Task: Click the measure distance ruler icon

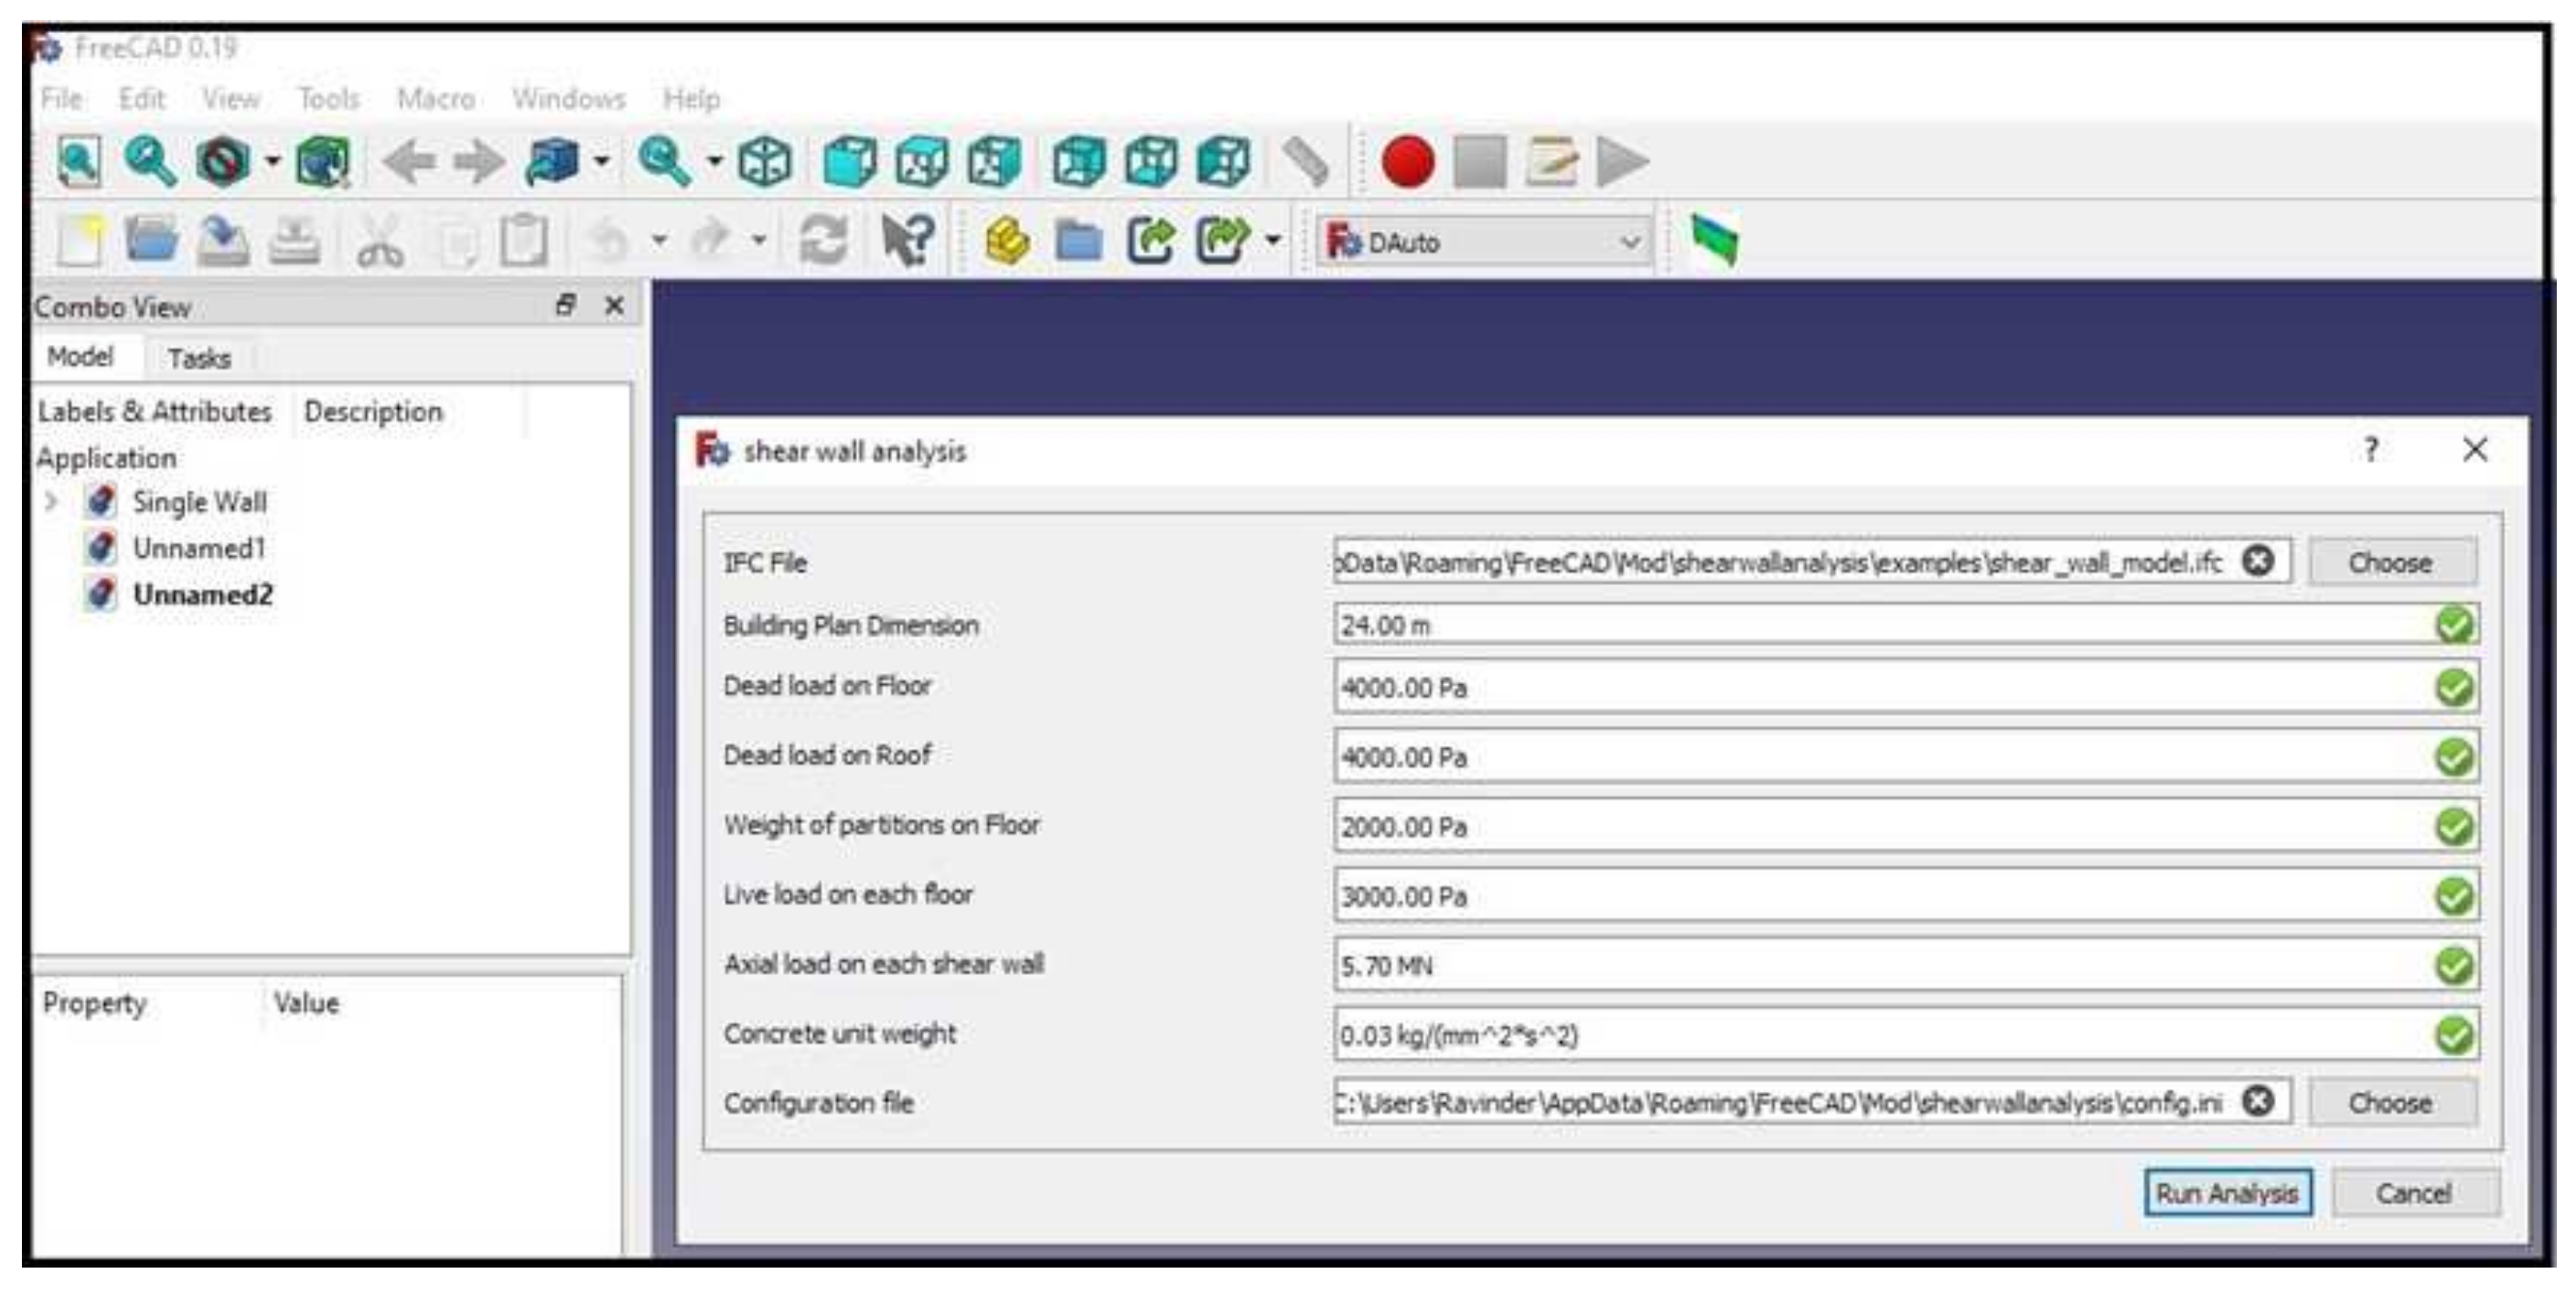Action: [1305, 161]
